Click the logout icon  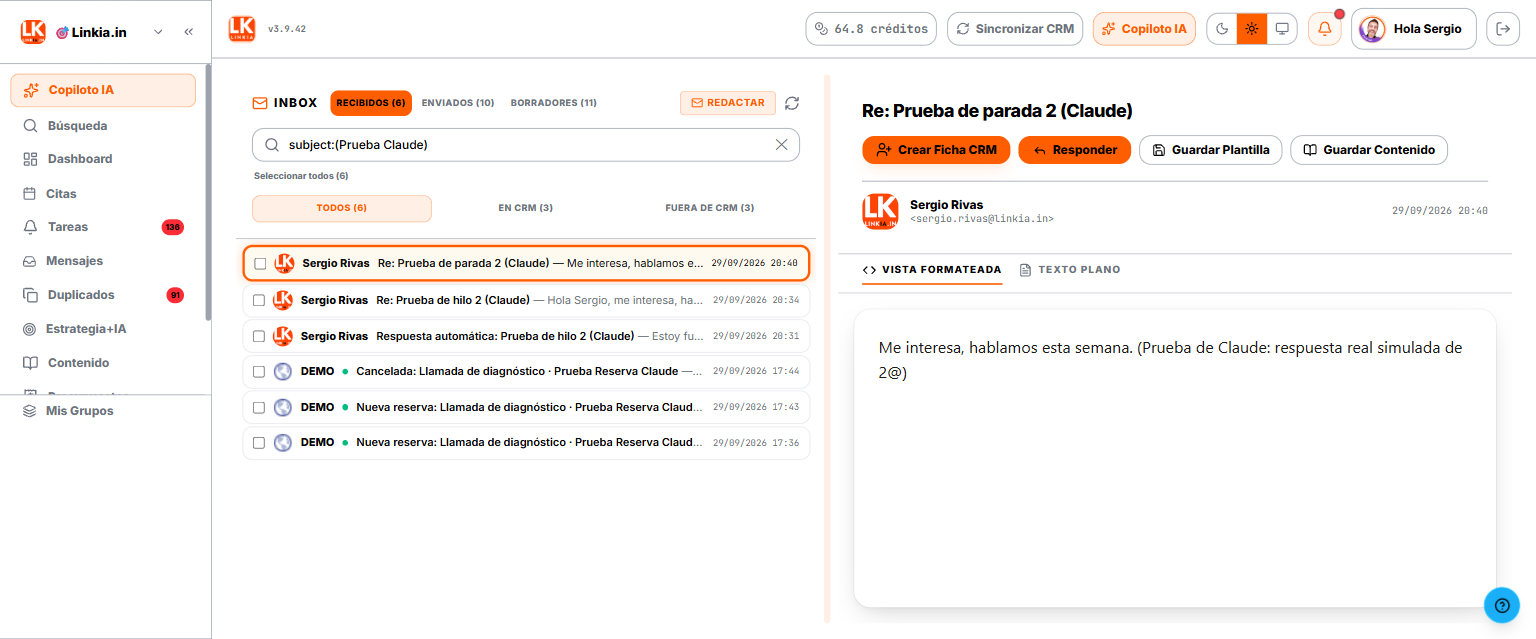click(1502, 29)
